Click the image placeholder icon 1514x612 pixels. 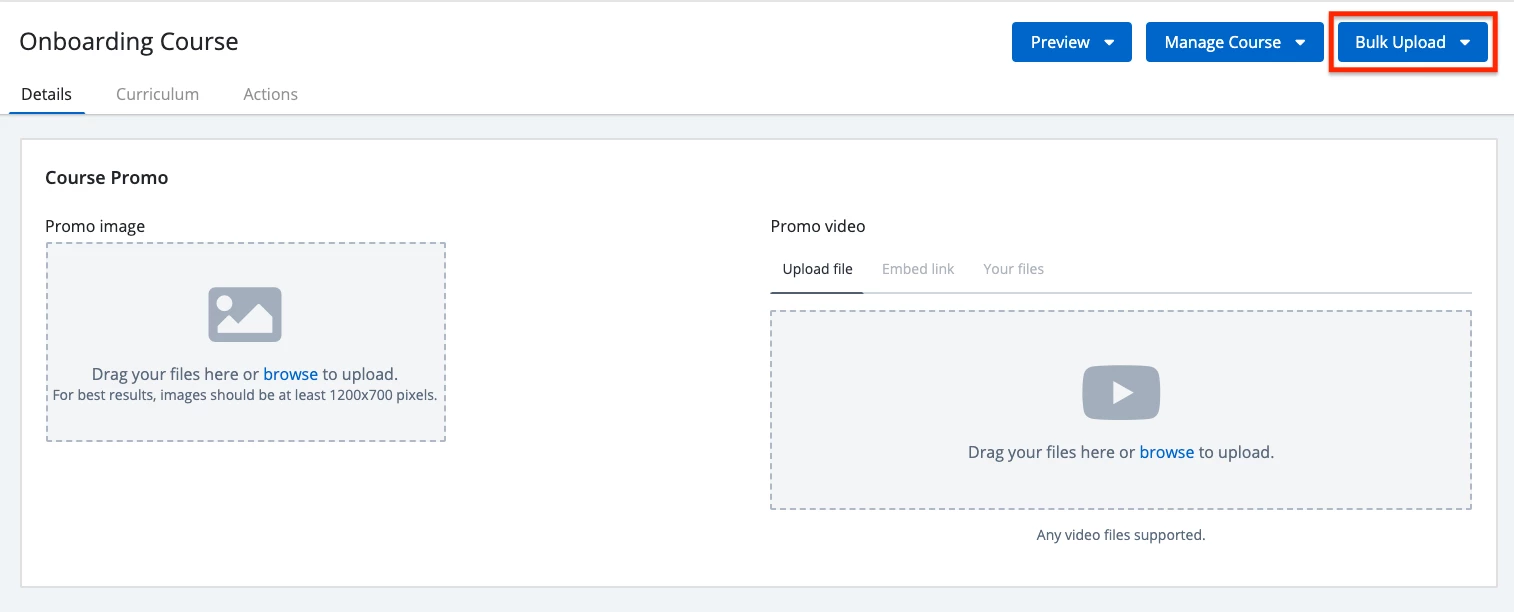coord(245,314)
